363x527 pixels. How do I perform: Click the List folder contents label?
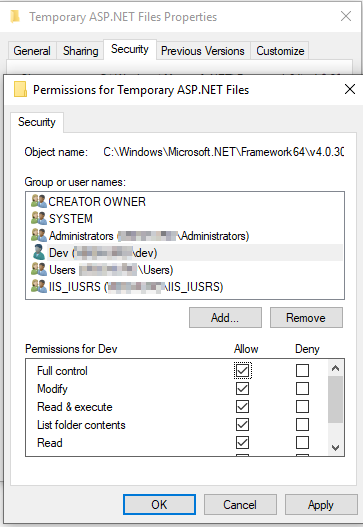click(81, 425)
